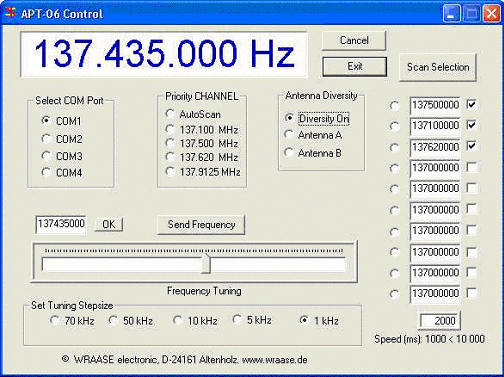The width and height of the screenshot is (504, 377).
Task: Select priority channel 137.500 MHz
Action: [x=202, y=143]
